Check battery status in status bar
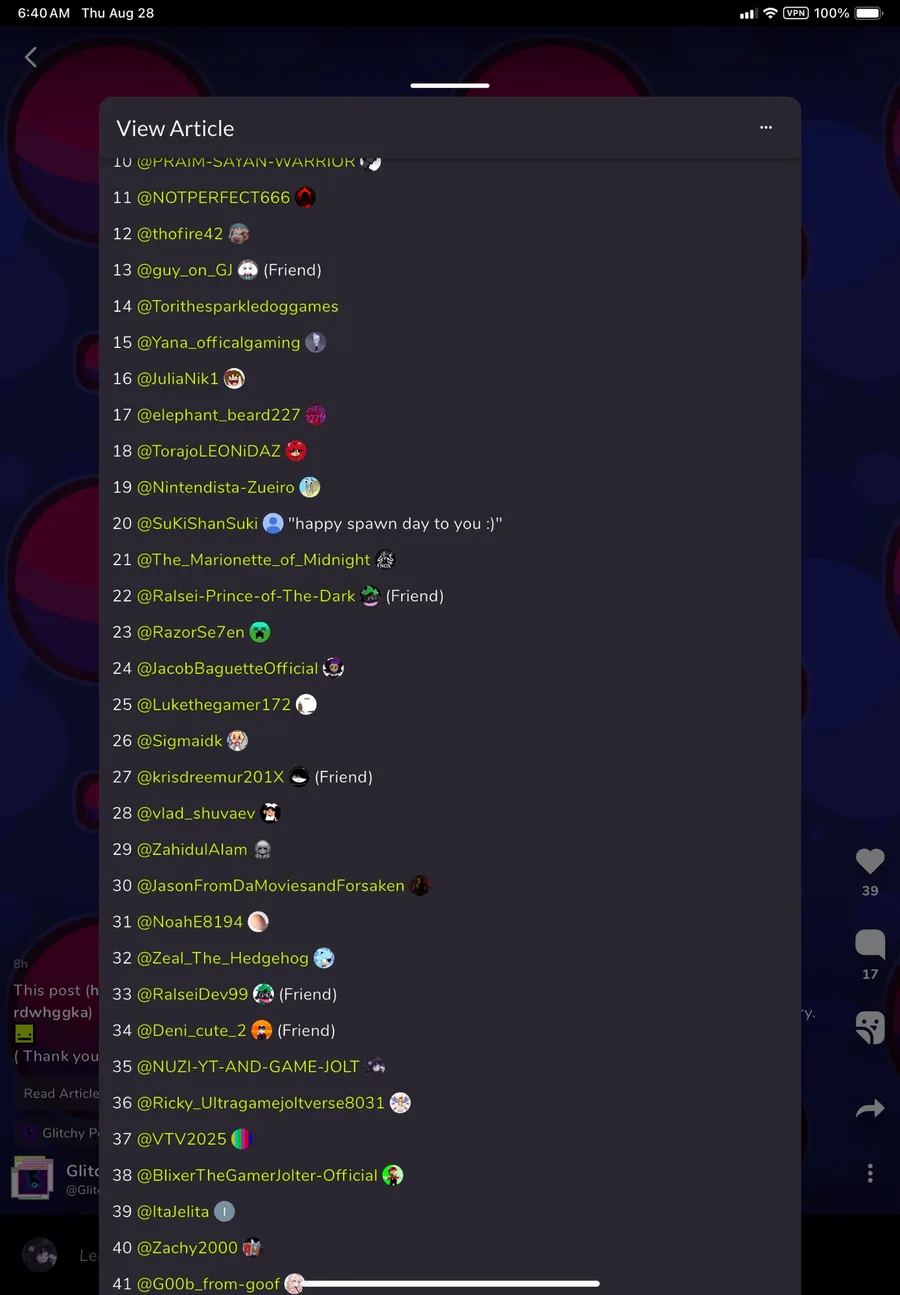Viewport: 900px width, 1295px height. click(x=869, y=13)
